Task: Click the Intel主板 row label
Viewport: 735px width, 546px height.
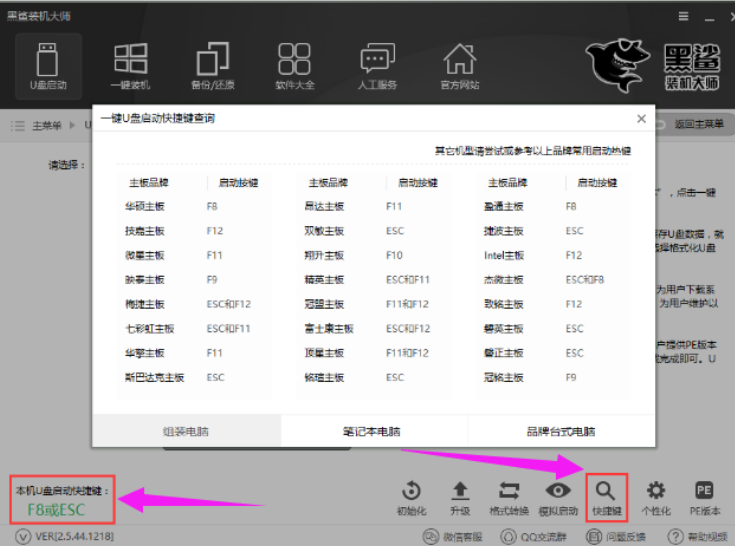Action: [504, 255]
